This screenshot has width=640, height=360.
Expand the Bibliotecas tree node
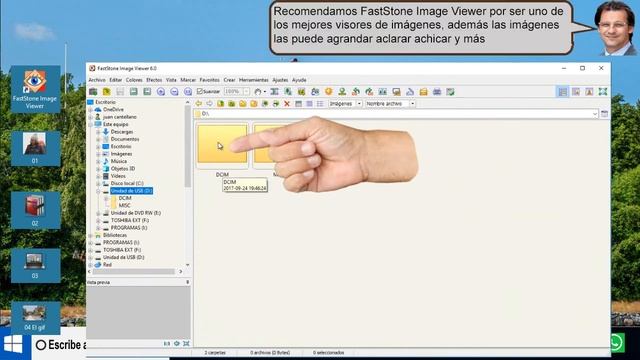click(x=91, y=236)
